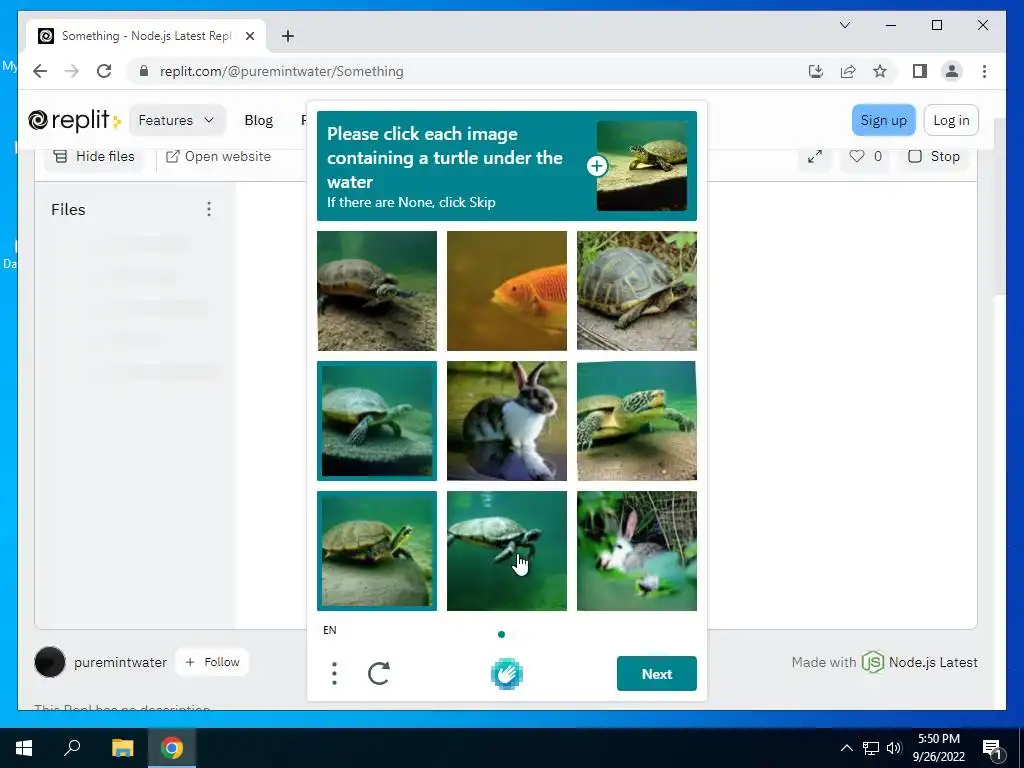Viewport: 1024px width, 768px height.
Task: Click Hide files button
Action: click(x=94, y=157)
